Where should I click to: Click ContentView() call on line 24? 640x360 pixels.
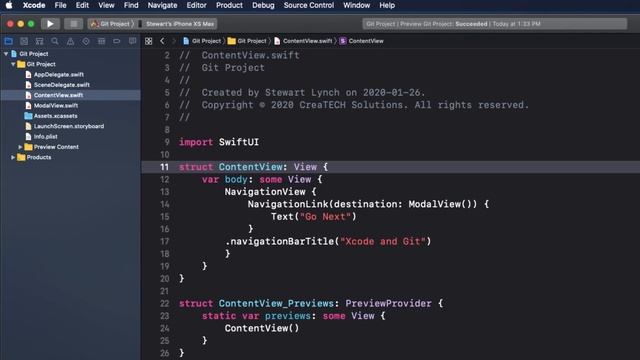262,328
